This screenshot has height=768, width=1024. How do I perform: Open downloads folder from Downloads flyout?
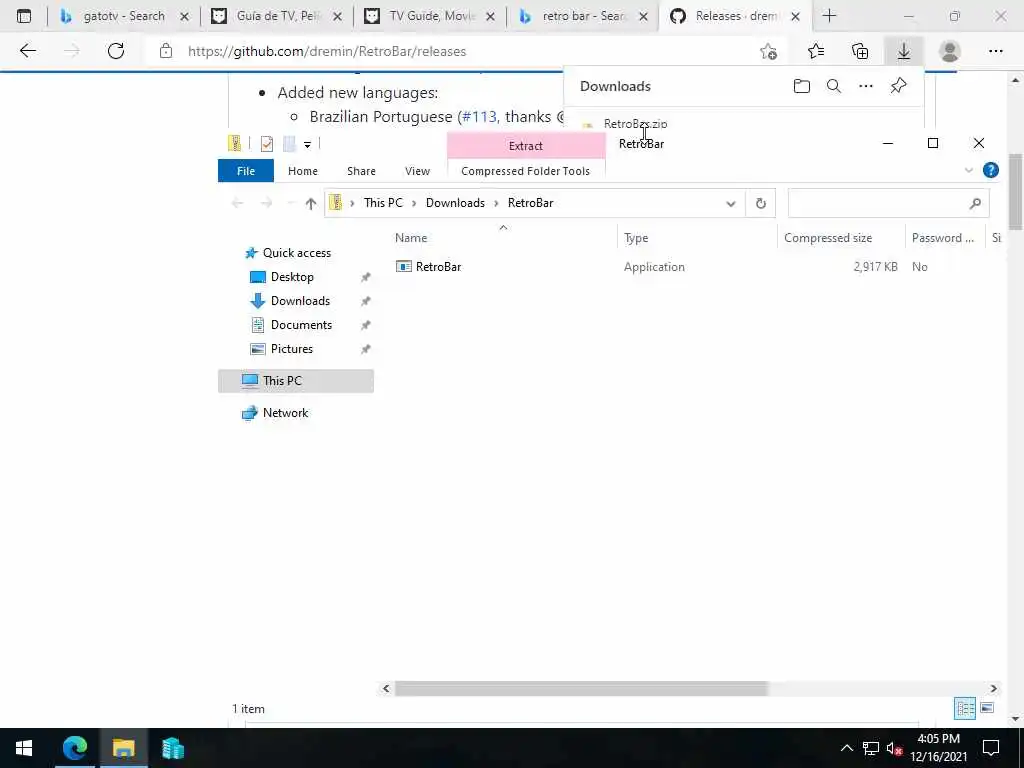pos(802,86)
